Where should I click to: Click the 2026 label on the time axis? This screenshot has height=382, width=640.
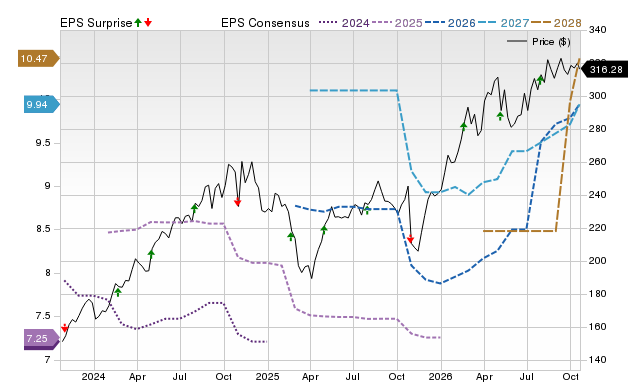click(x=440, y=376)
